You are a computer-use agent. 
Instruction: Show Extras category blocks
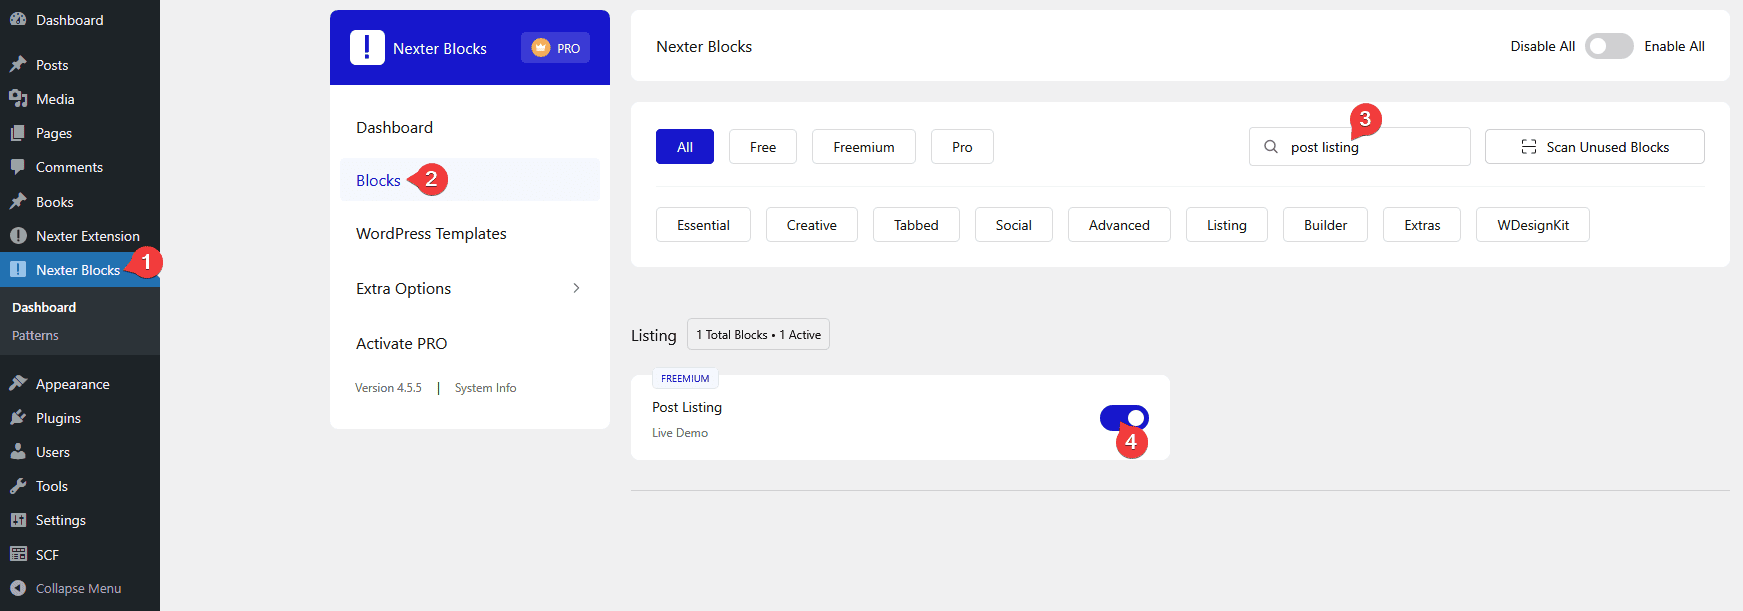(x=1422, y=225)
